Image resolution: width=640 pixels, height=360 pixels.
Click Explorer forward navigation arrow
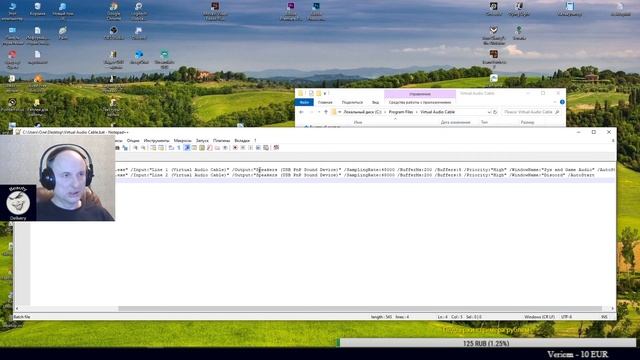[x=311, y=112]
